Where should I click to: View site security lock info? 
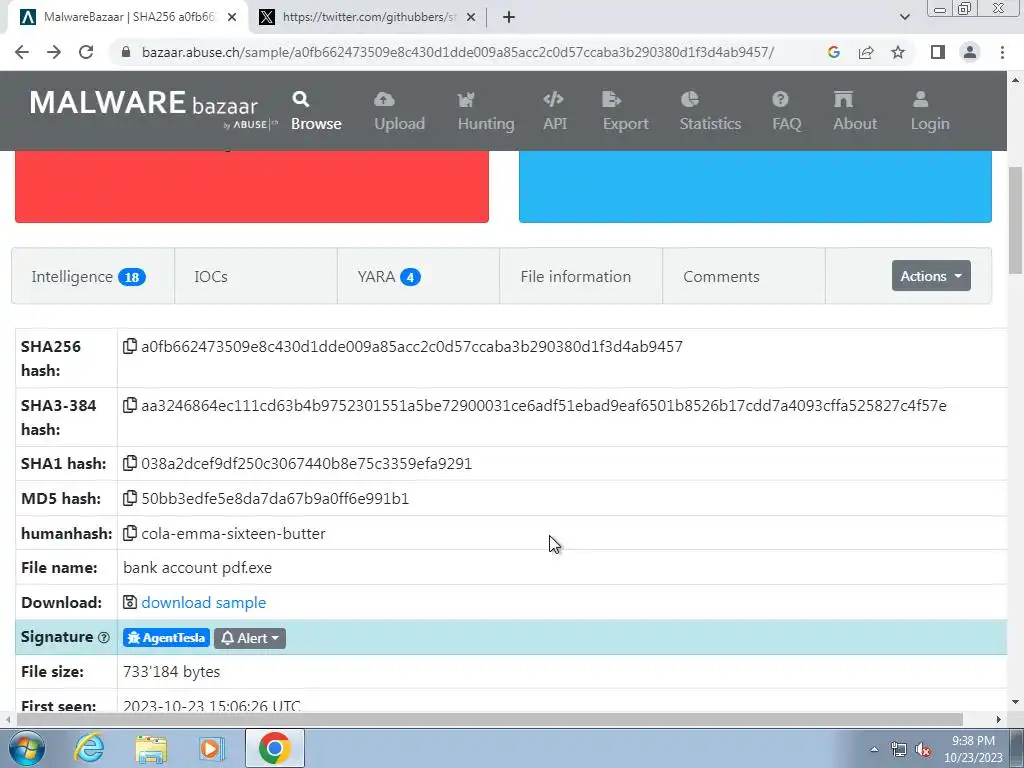click(x=126, y=52)
